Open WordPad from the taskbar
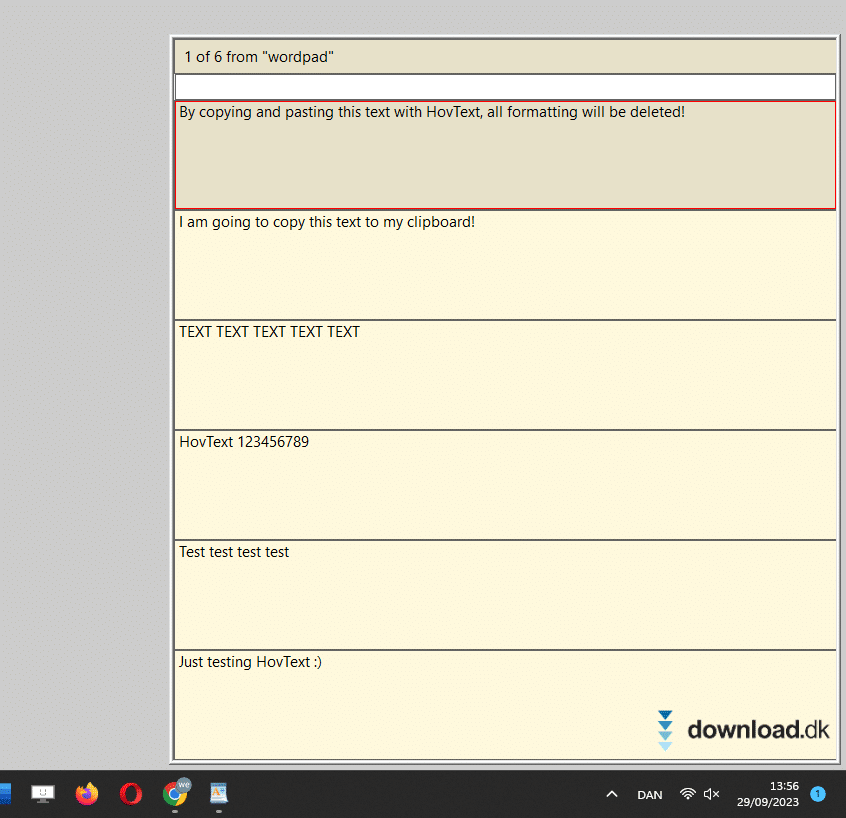 coord(219,794)
